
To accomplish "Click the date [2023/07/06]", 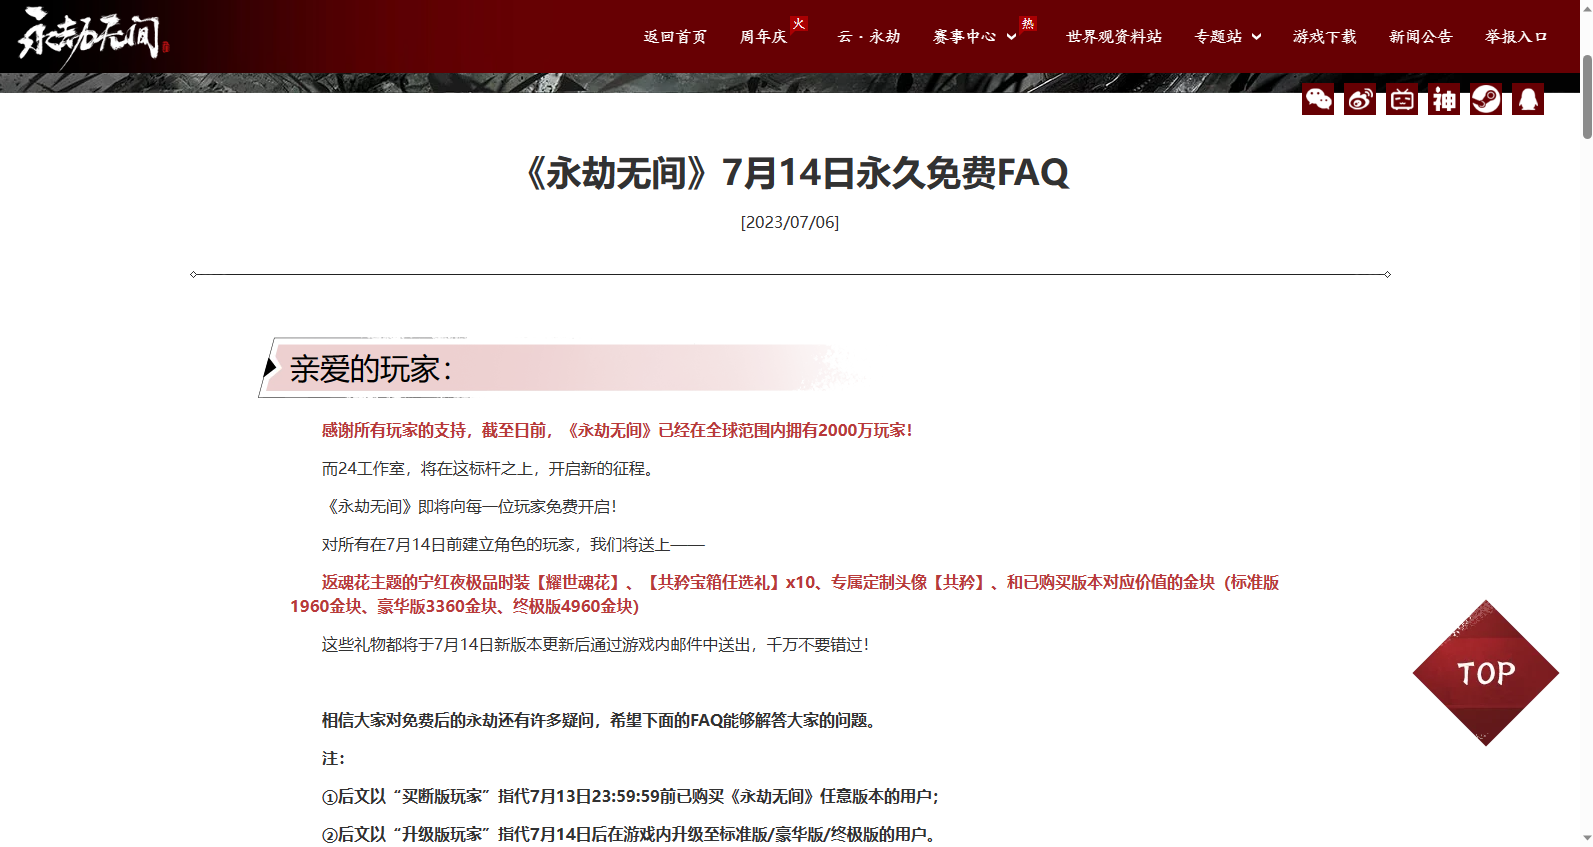I will click(790, 222).
